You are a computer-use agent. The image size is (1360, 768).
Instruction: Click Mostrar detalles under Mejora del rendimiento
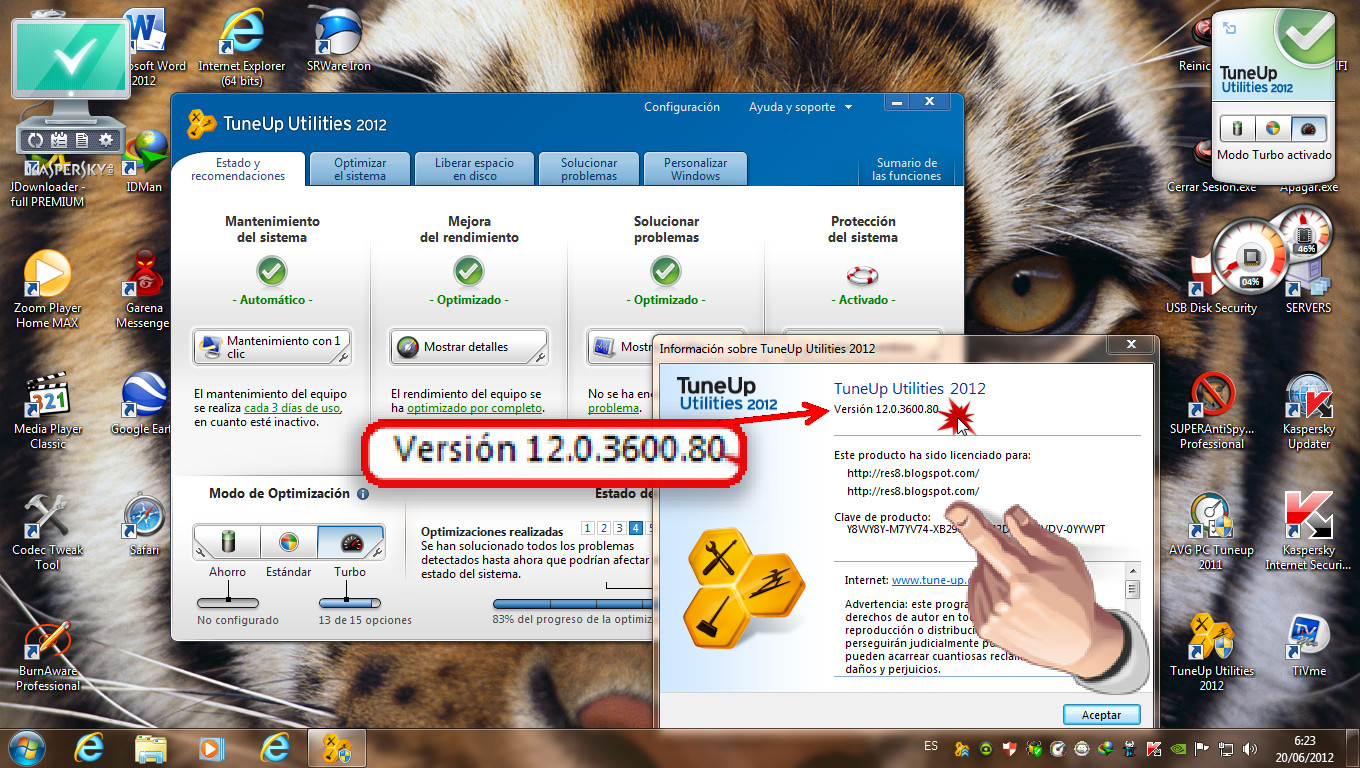pos(469,347)
